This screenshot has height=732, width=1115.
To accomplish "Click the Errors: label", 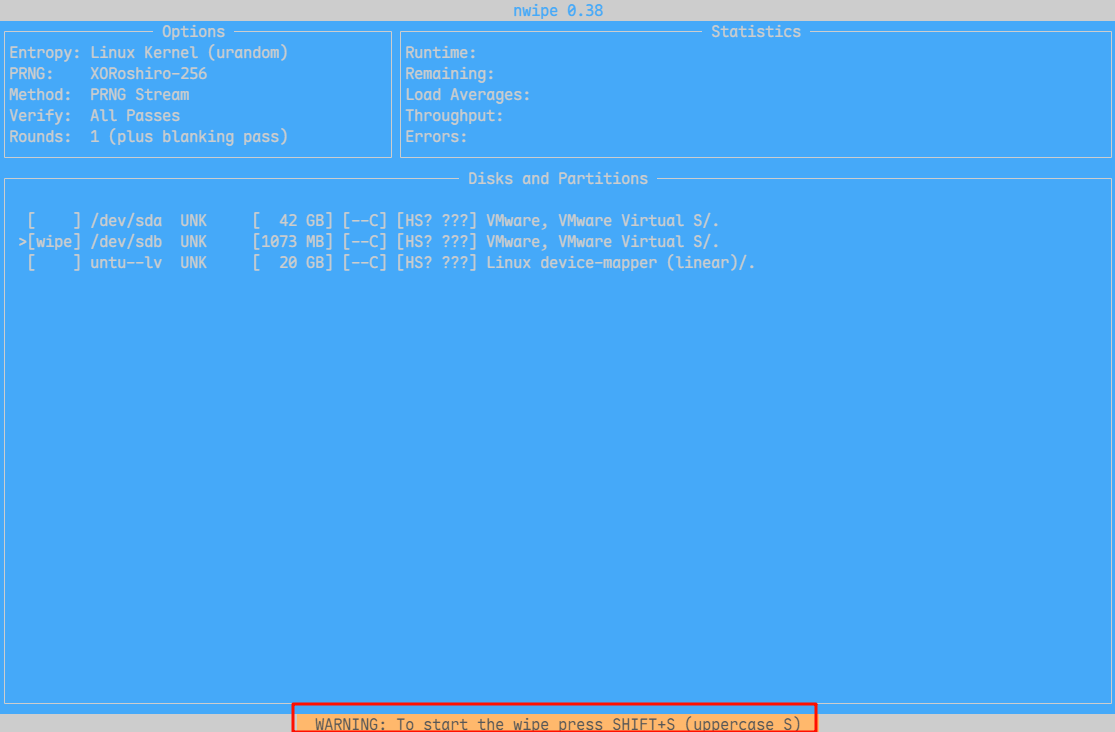I will pos(437,137).
